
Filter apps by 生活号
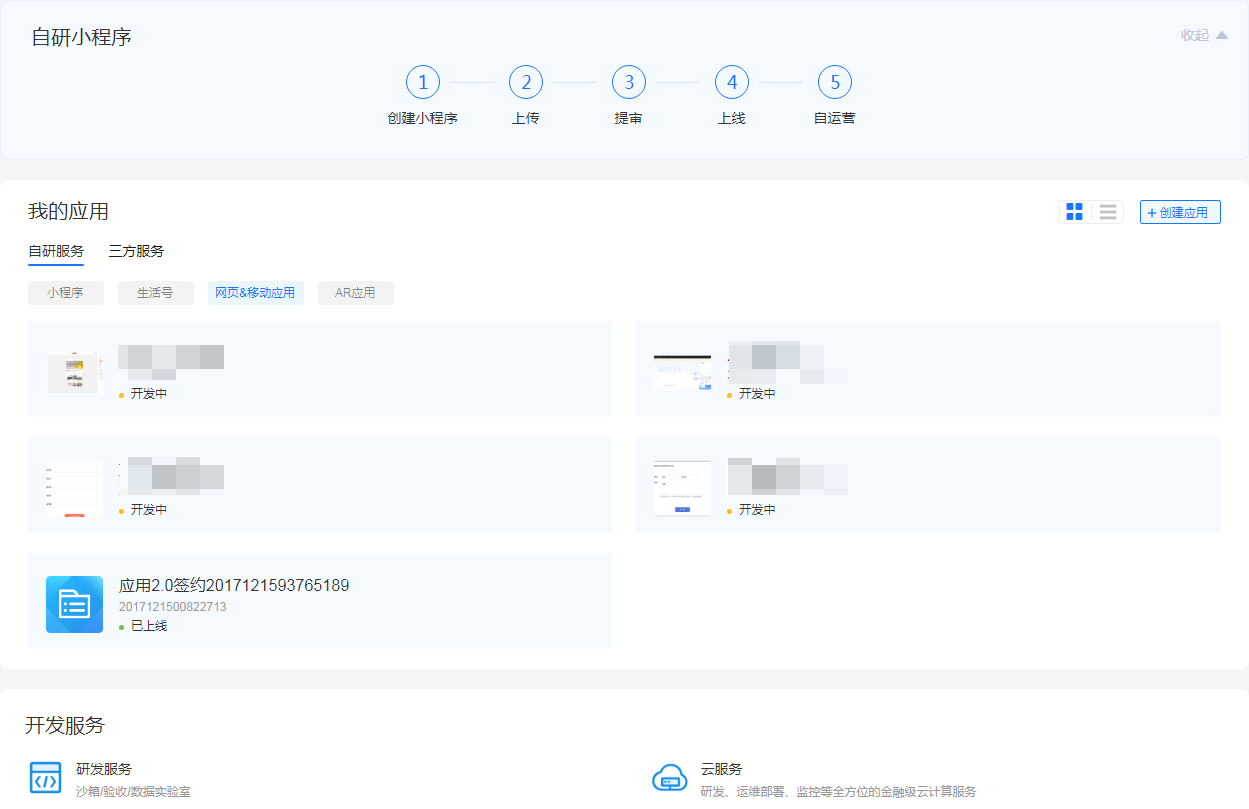155,293
